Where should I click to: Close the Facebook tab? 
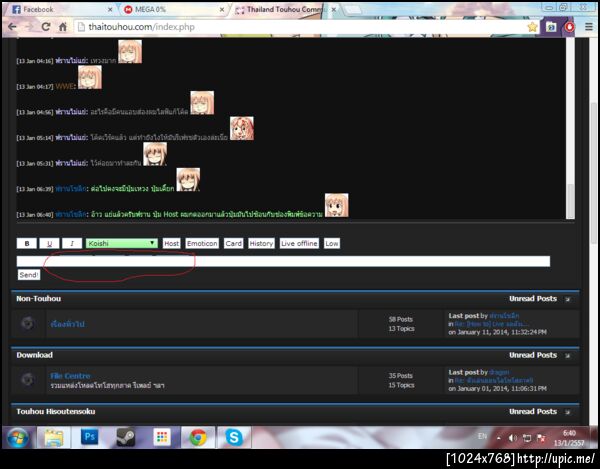tap(110, 10)
